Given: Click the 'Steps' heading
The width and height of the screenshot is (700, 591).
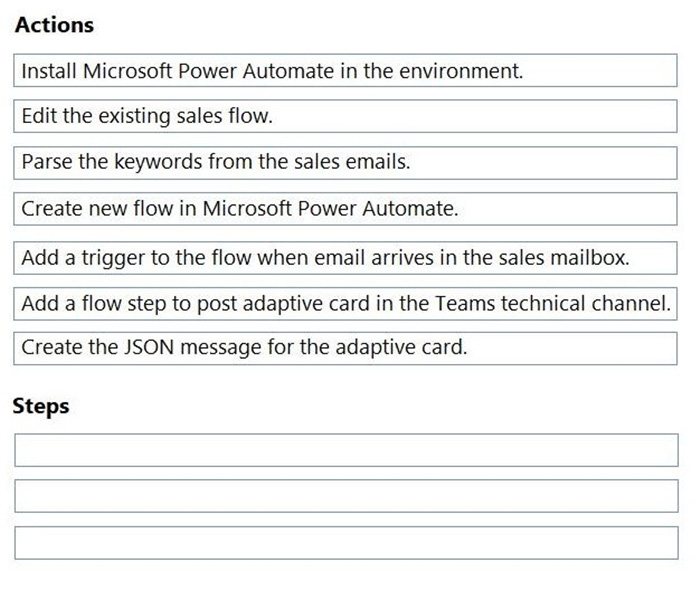Looking at the screenshot, I should (41, 406).
